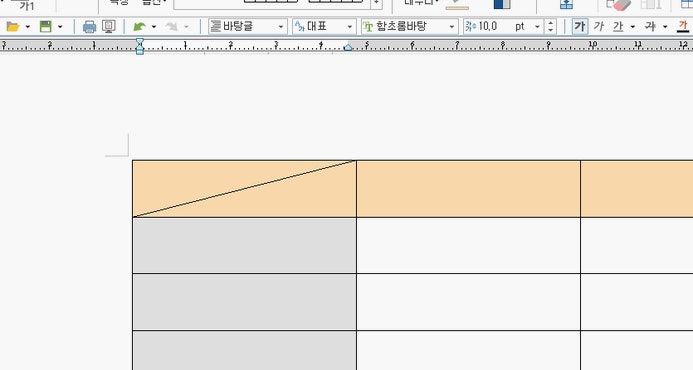Viewport: 693px width, 370px height.
Task: Click the Print icon
Action: coord(89,27)
